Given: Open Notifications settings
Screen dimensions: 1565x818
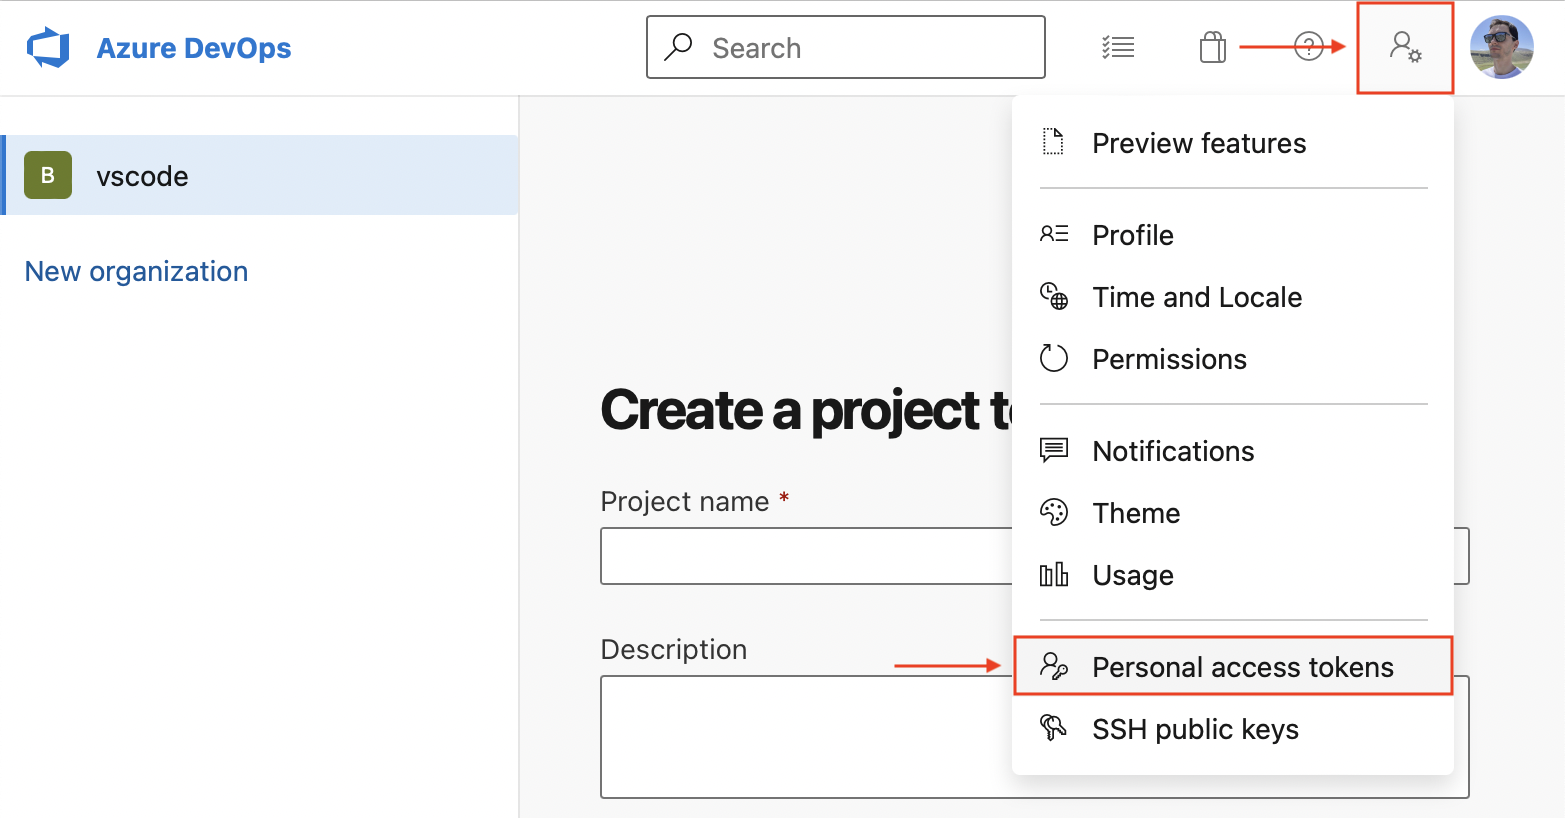Looking at the screenshot, I should click(1172, 450).
